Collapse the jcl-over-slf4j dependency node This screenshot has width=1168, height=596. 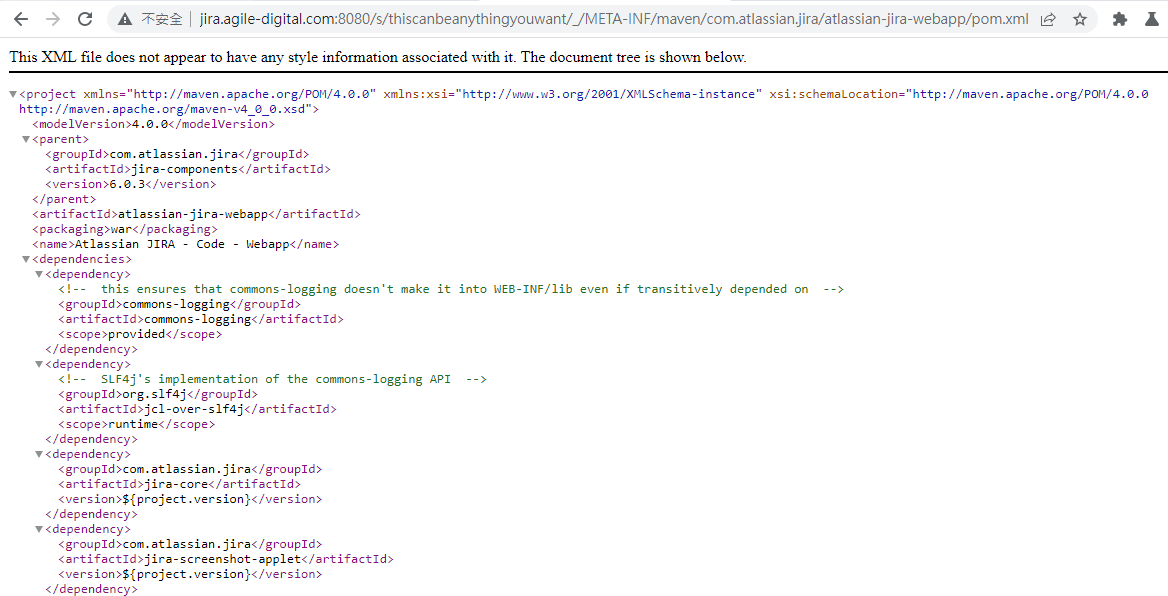[39, 364]
